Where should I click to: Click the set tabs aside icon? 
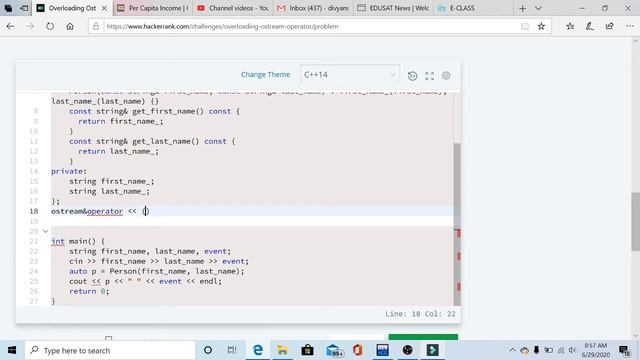coord(24,8)
